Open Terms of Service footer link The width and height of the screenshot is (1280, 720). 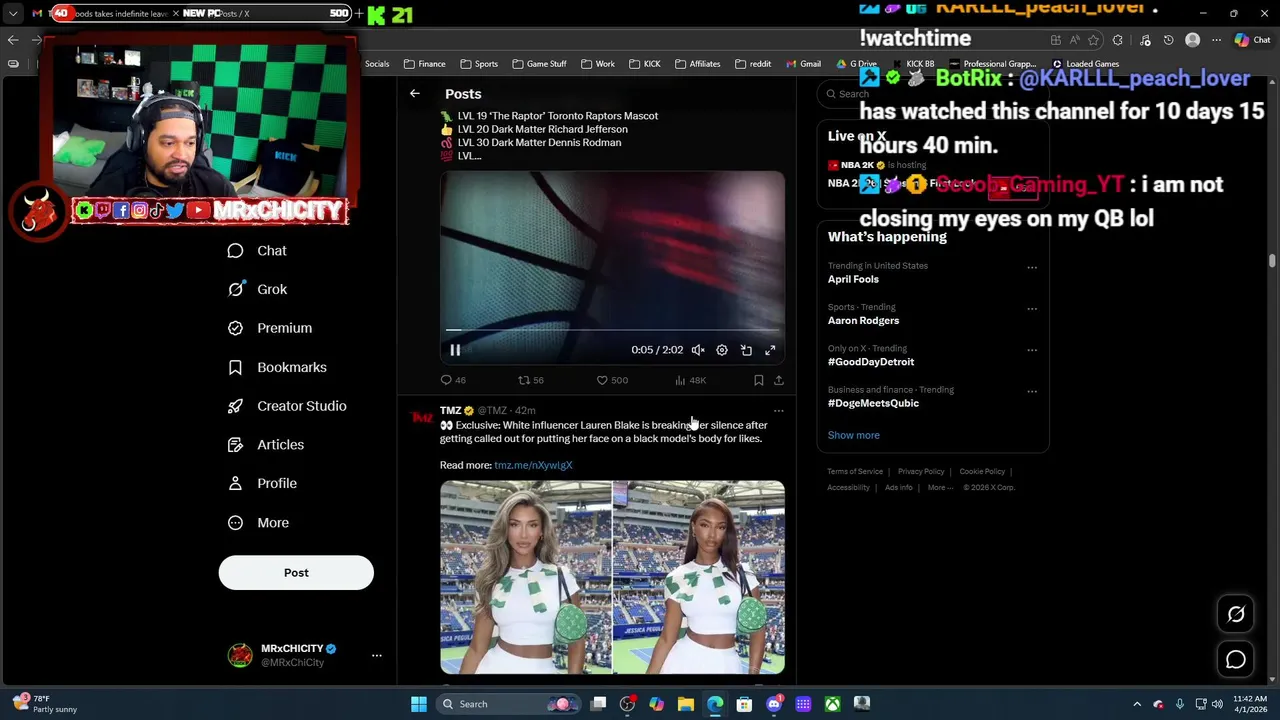click(855, 471)
